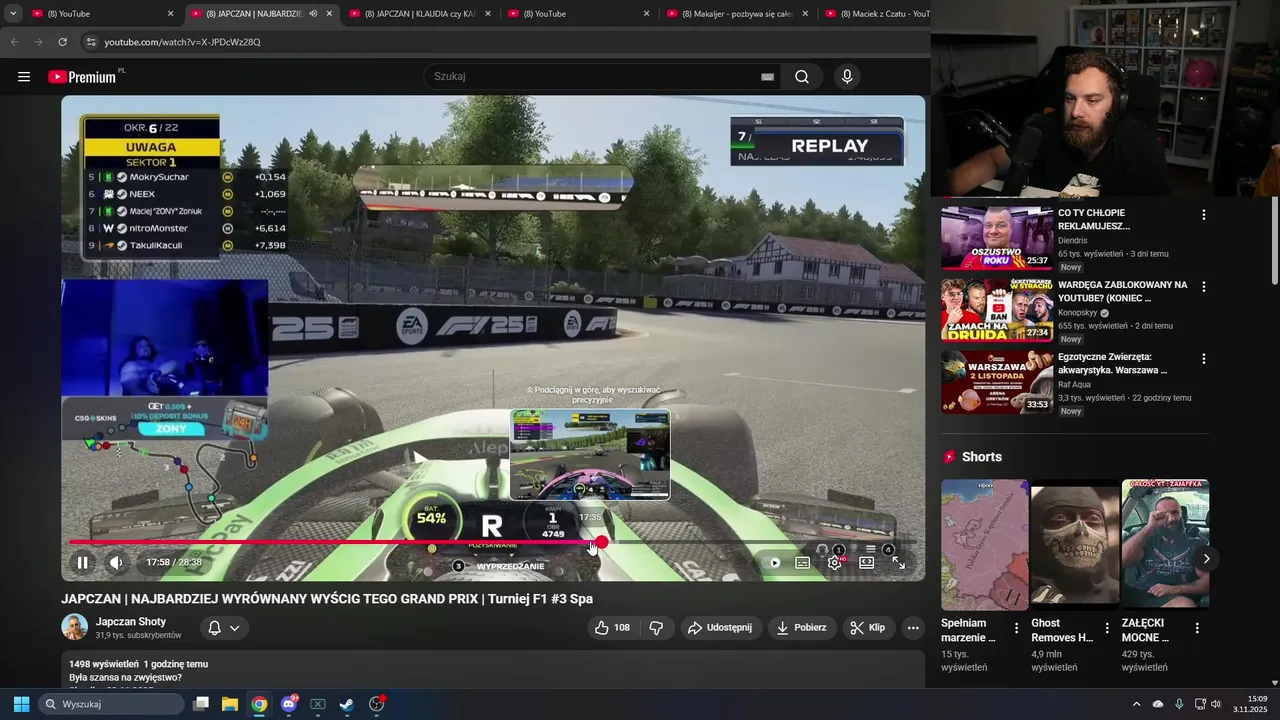The image size is (1280, 720).
Task: Open options for 'ZAŁĘCKI MOCNE' Short
Action: point(1197,628)
